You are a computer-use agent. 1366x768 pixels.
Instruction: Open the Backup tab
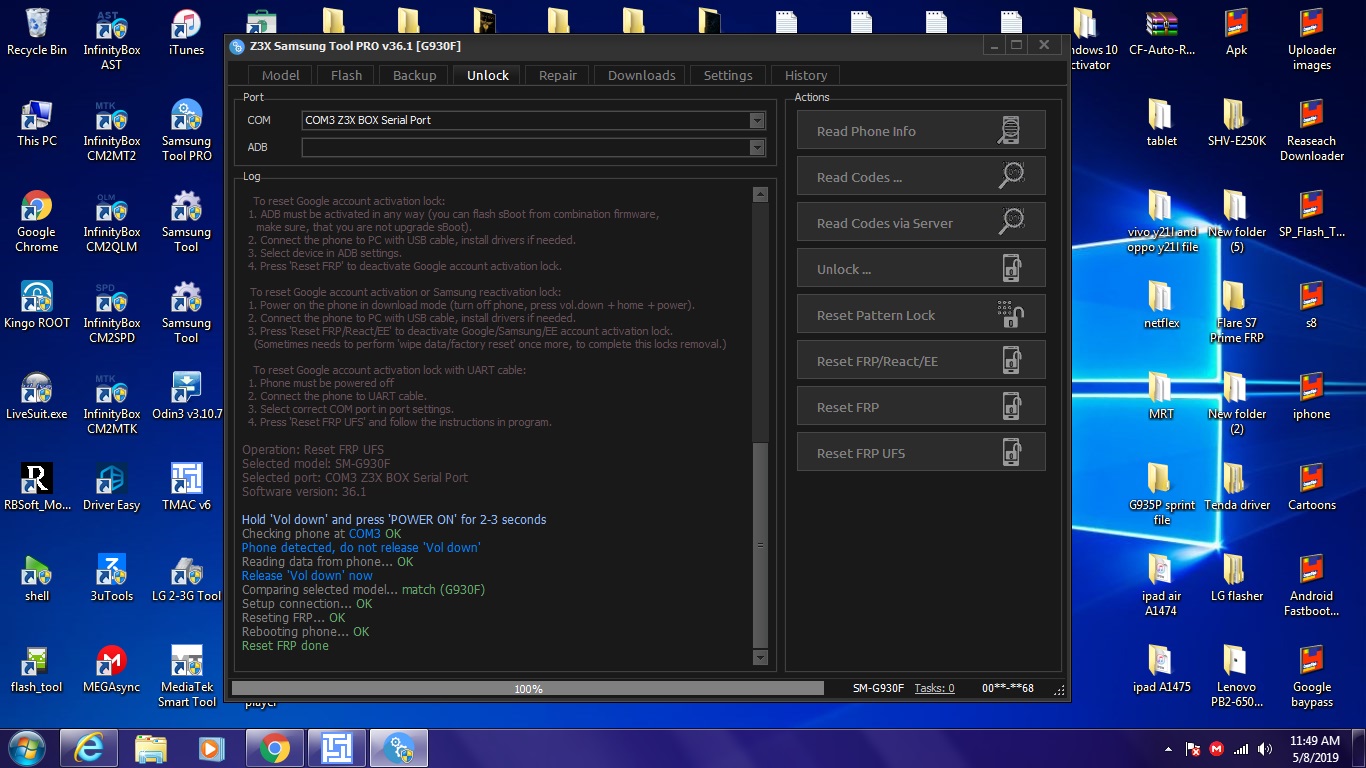coord(414,75)
